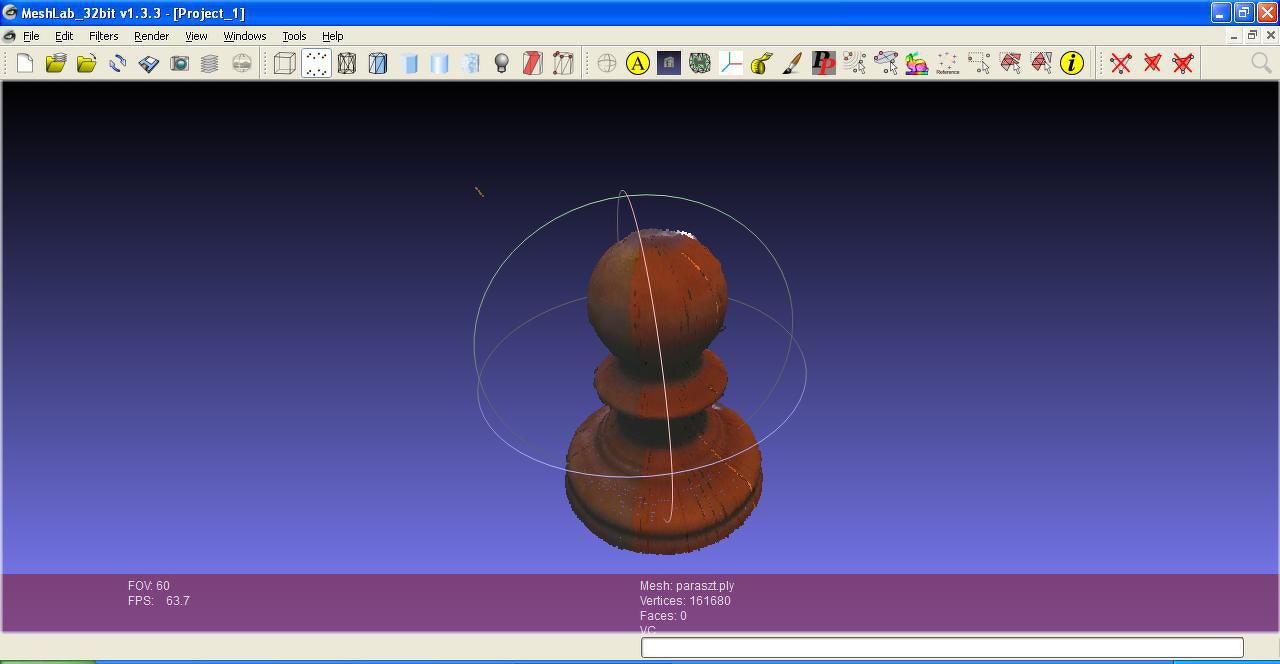
Task: Create a new empty project
Action: (25, 63)
